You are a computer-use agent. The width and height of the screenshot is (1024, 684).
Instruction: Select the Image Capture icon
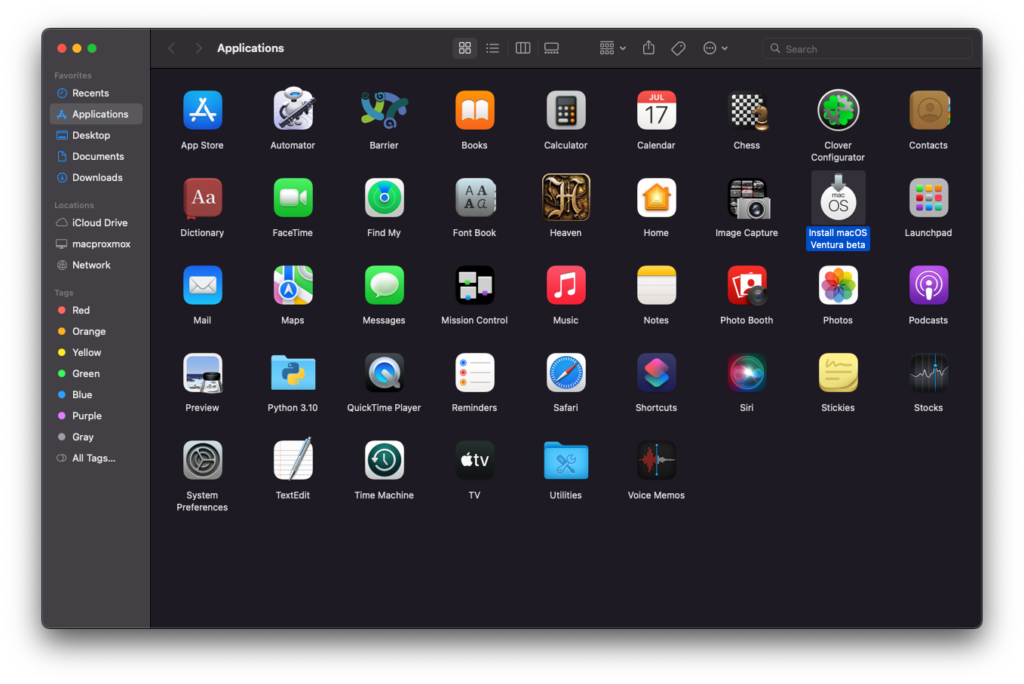click(x=747, y=198)
